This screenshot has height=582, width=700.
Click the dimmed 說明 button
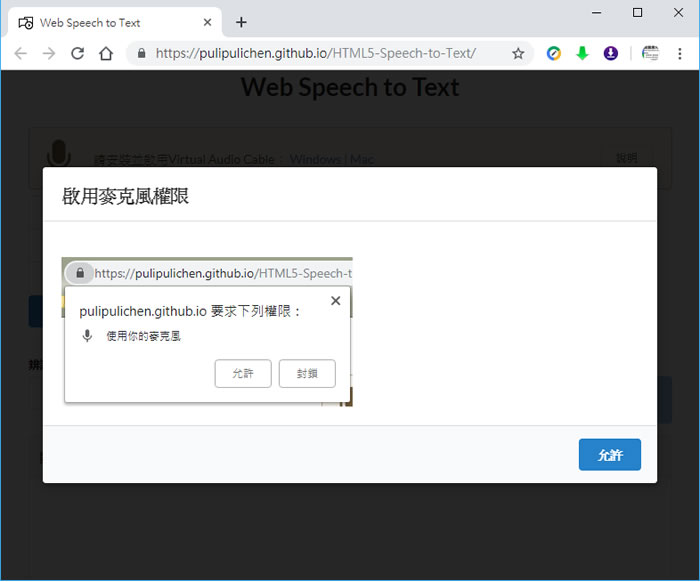point(627,158)
